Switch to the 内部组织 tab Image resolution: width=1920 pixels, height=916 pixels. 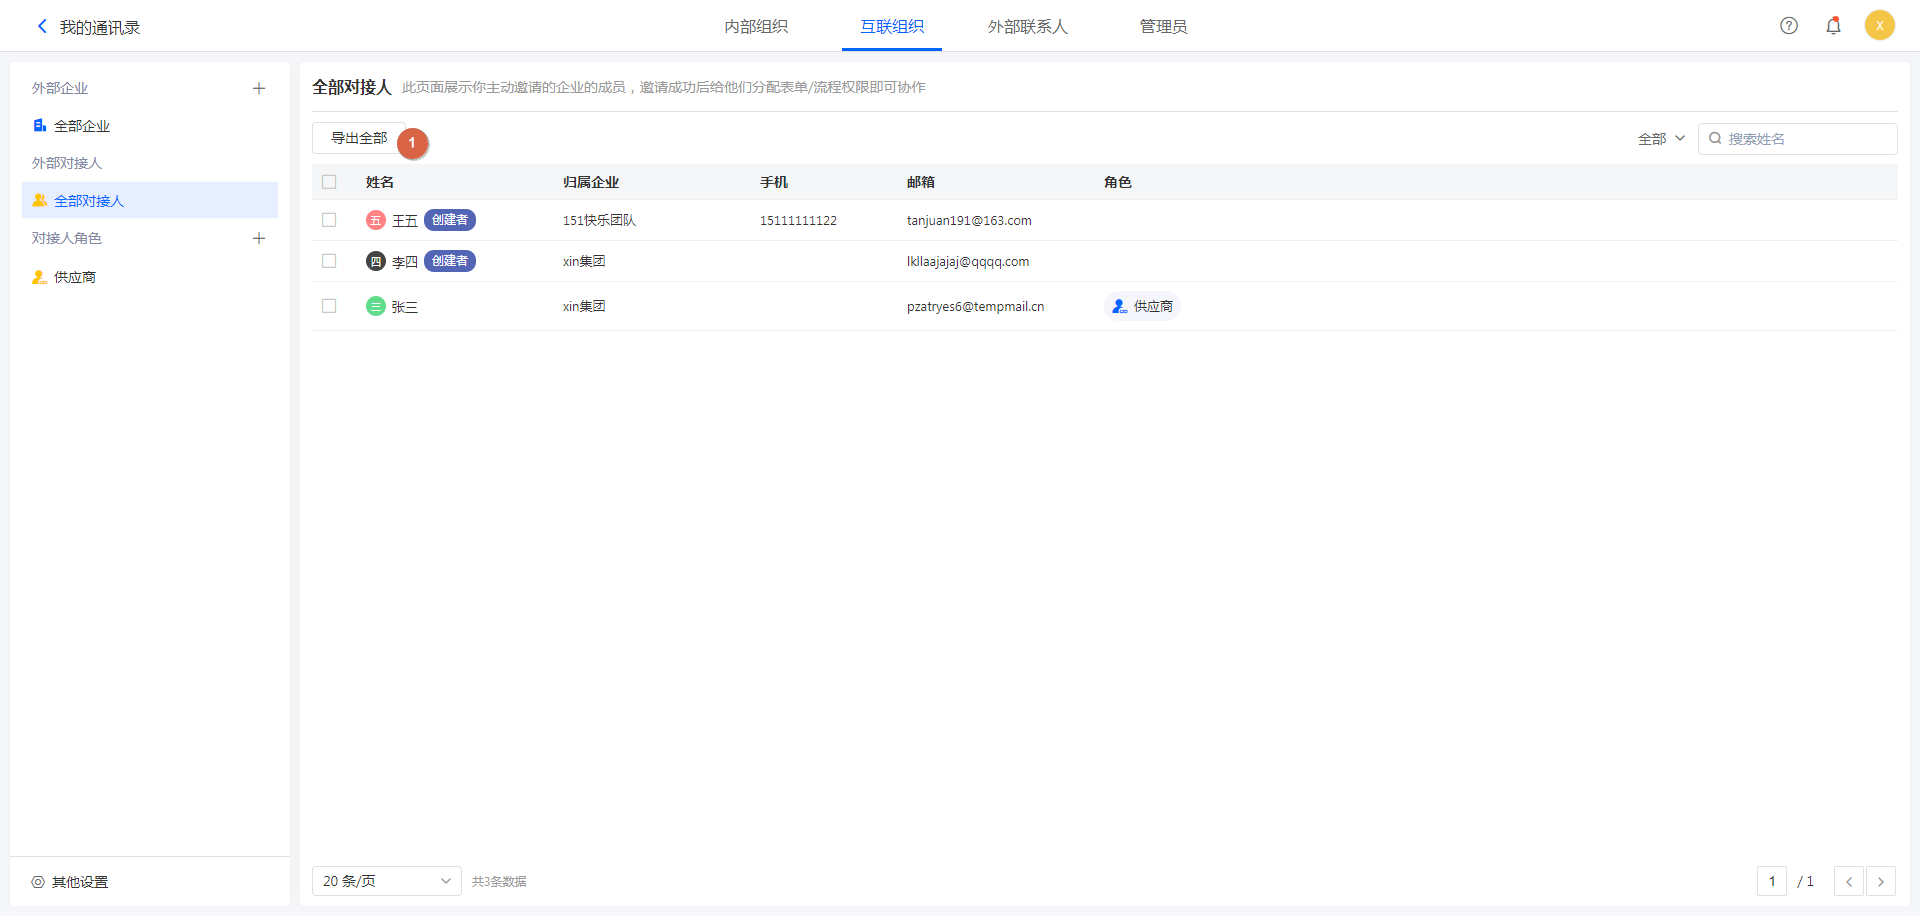point(756,27)
